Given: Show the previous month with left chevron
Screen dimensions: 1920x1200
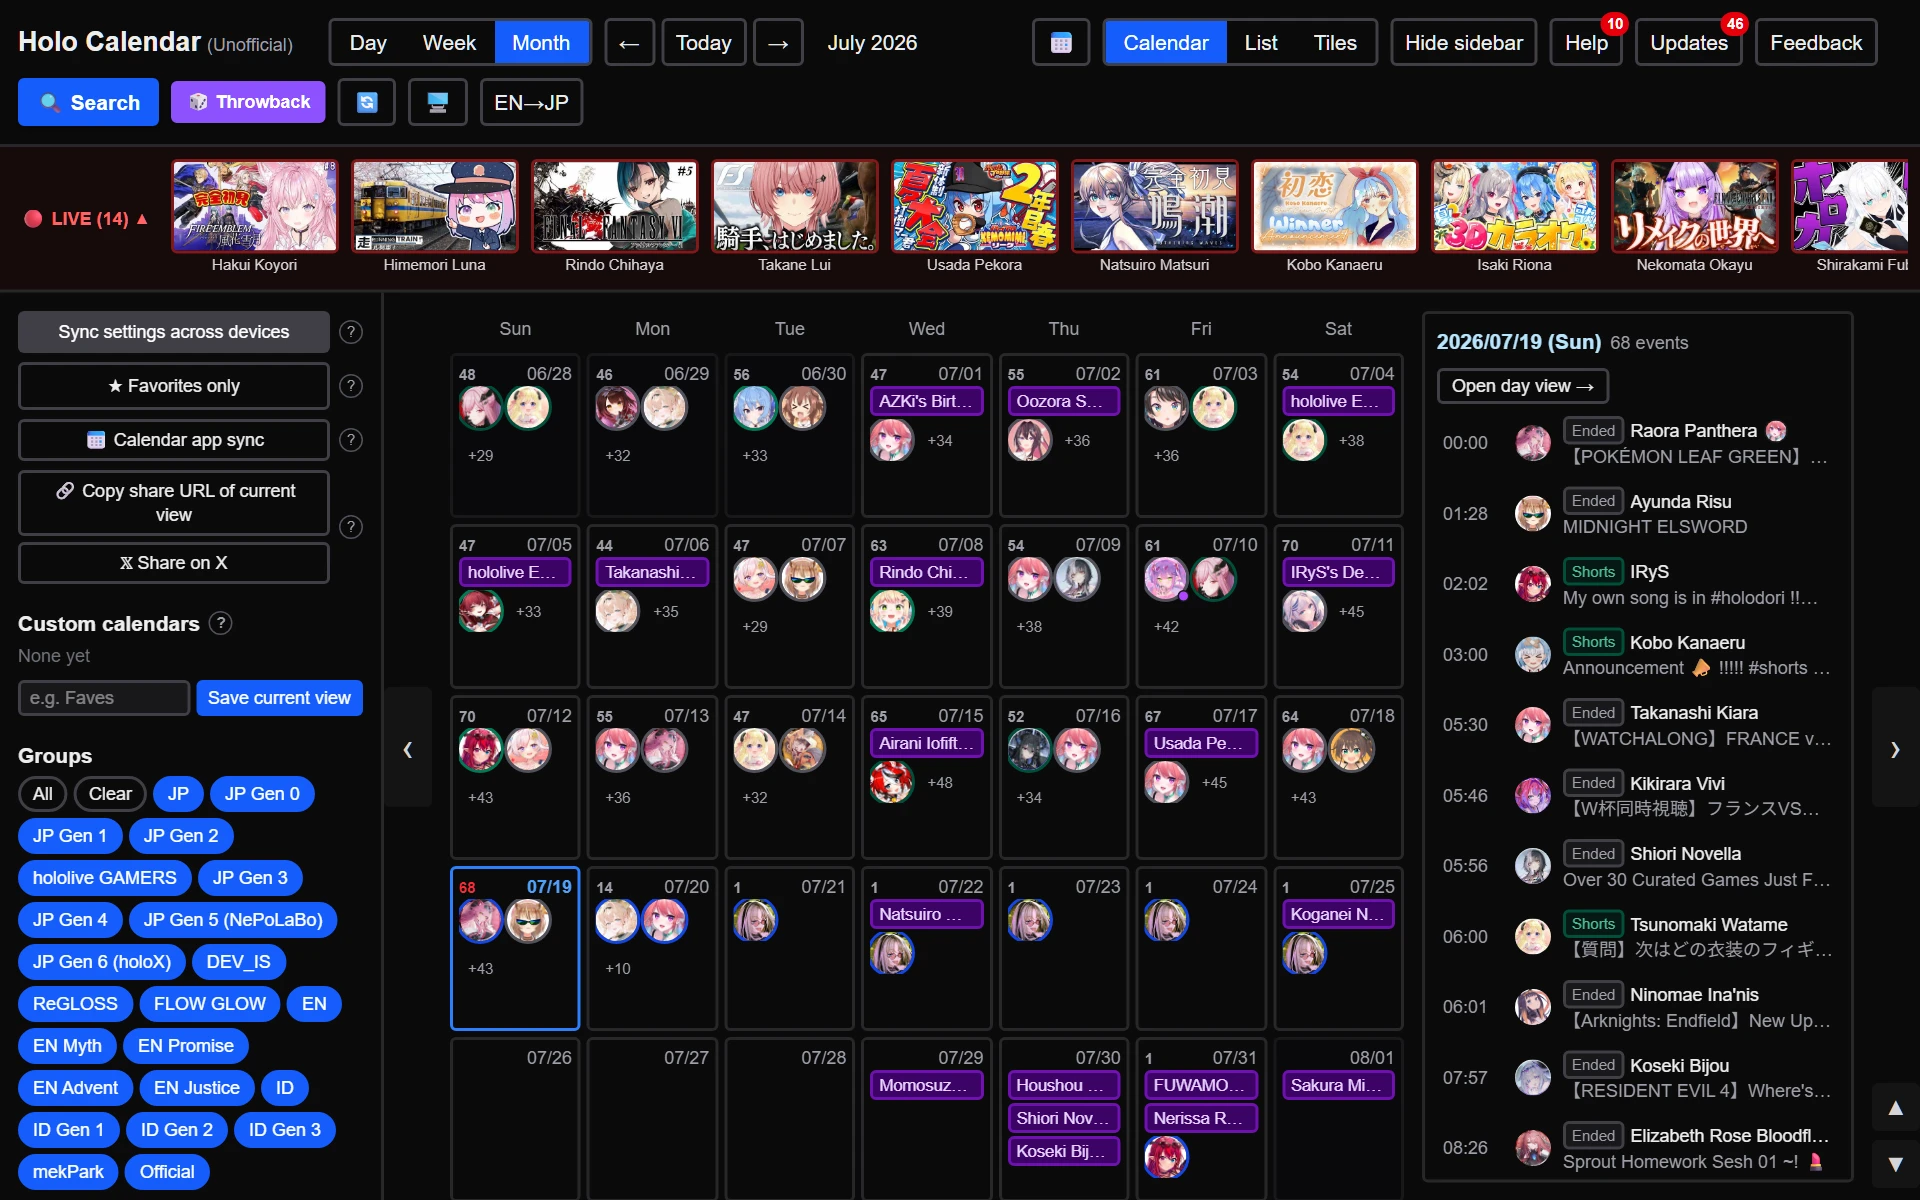Looking at the screenshot, I should click(x=408, y=748).
